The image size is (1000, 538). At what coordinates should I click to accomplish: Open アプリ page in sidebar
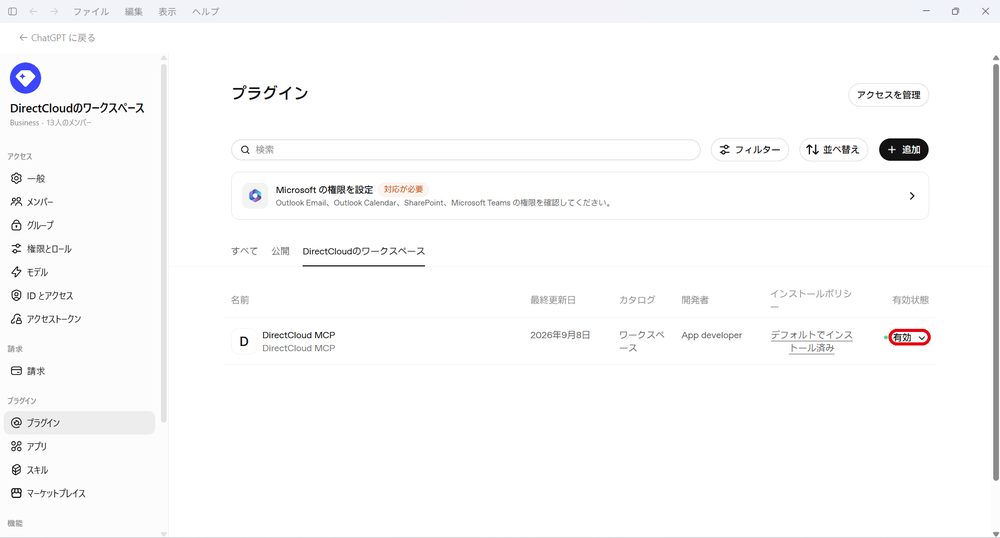(80, 446)
